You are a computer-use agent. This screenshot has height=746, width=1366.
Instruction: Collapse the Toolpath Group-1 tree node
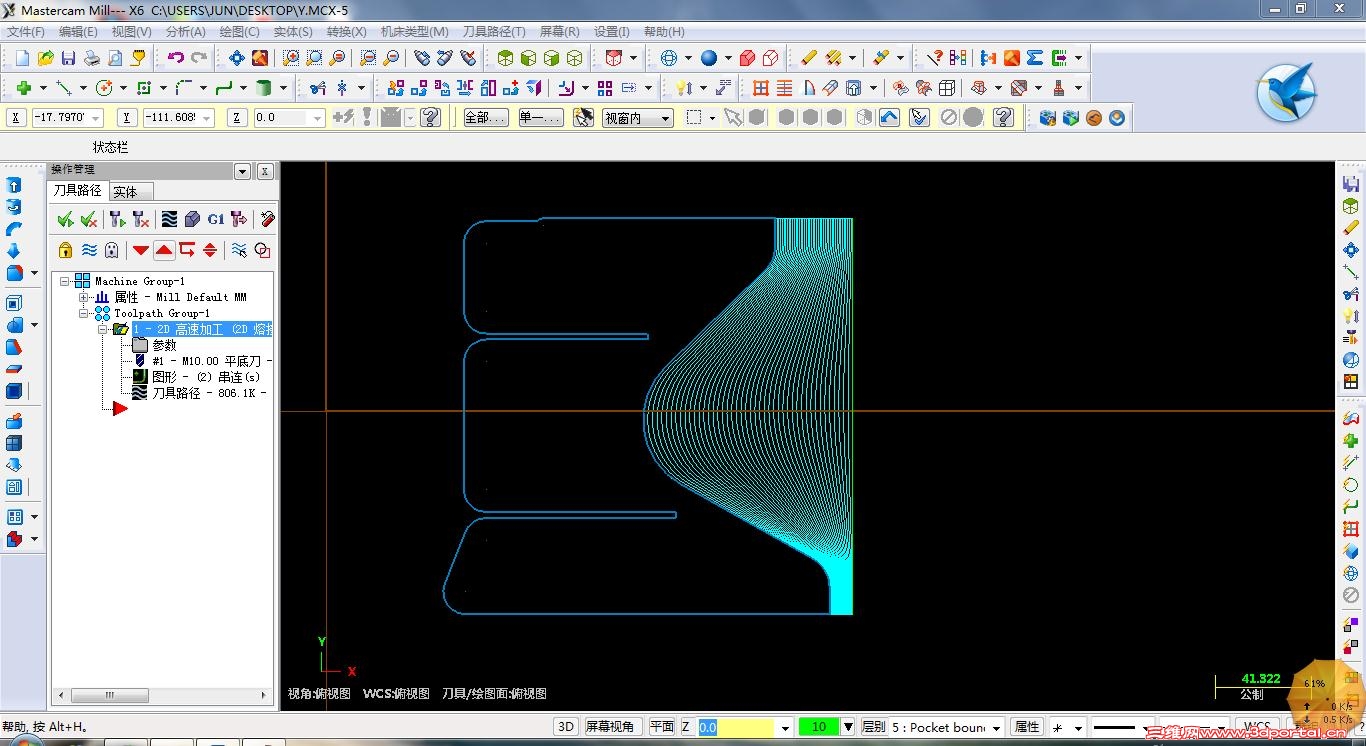coord(85,313)
